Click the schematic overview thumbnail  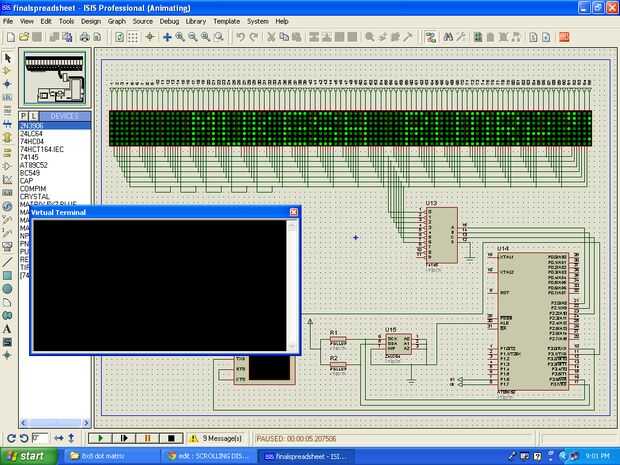tap(54, 77)
